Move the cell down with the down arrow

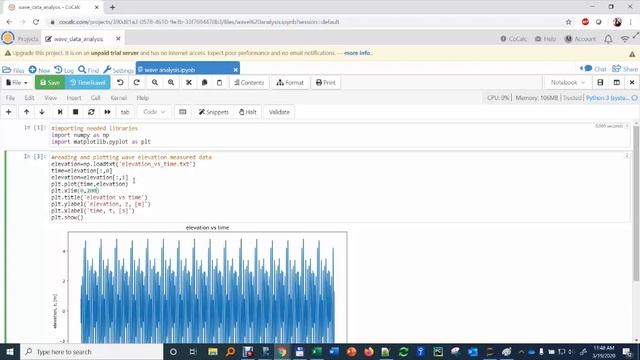click(42, 112)
